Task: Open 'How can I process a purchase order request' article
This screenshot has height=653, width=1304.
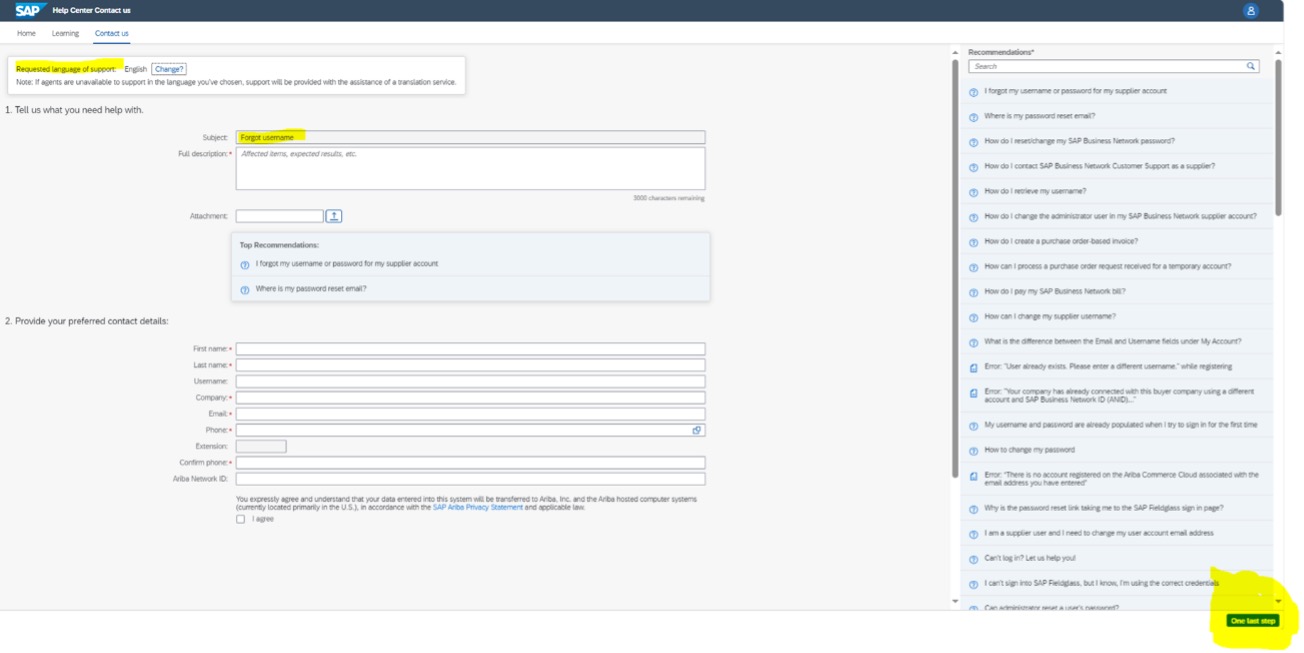Action: tap(1108, 266)
